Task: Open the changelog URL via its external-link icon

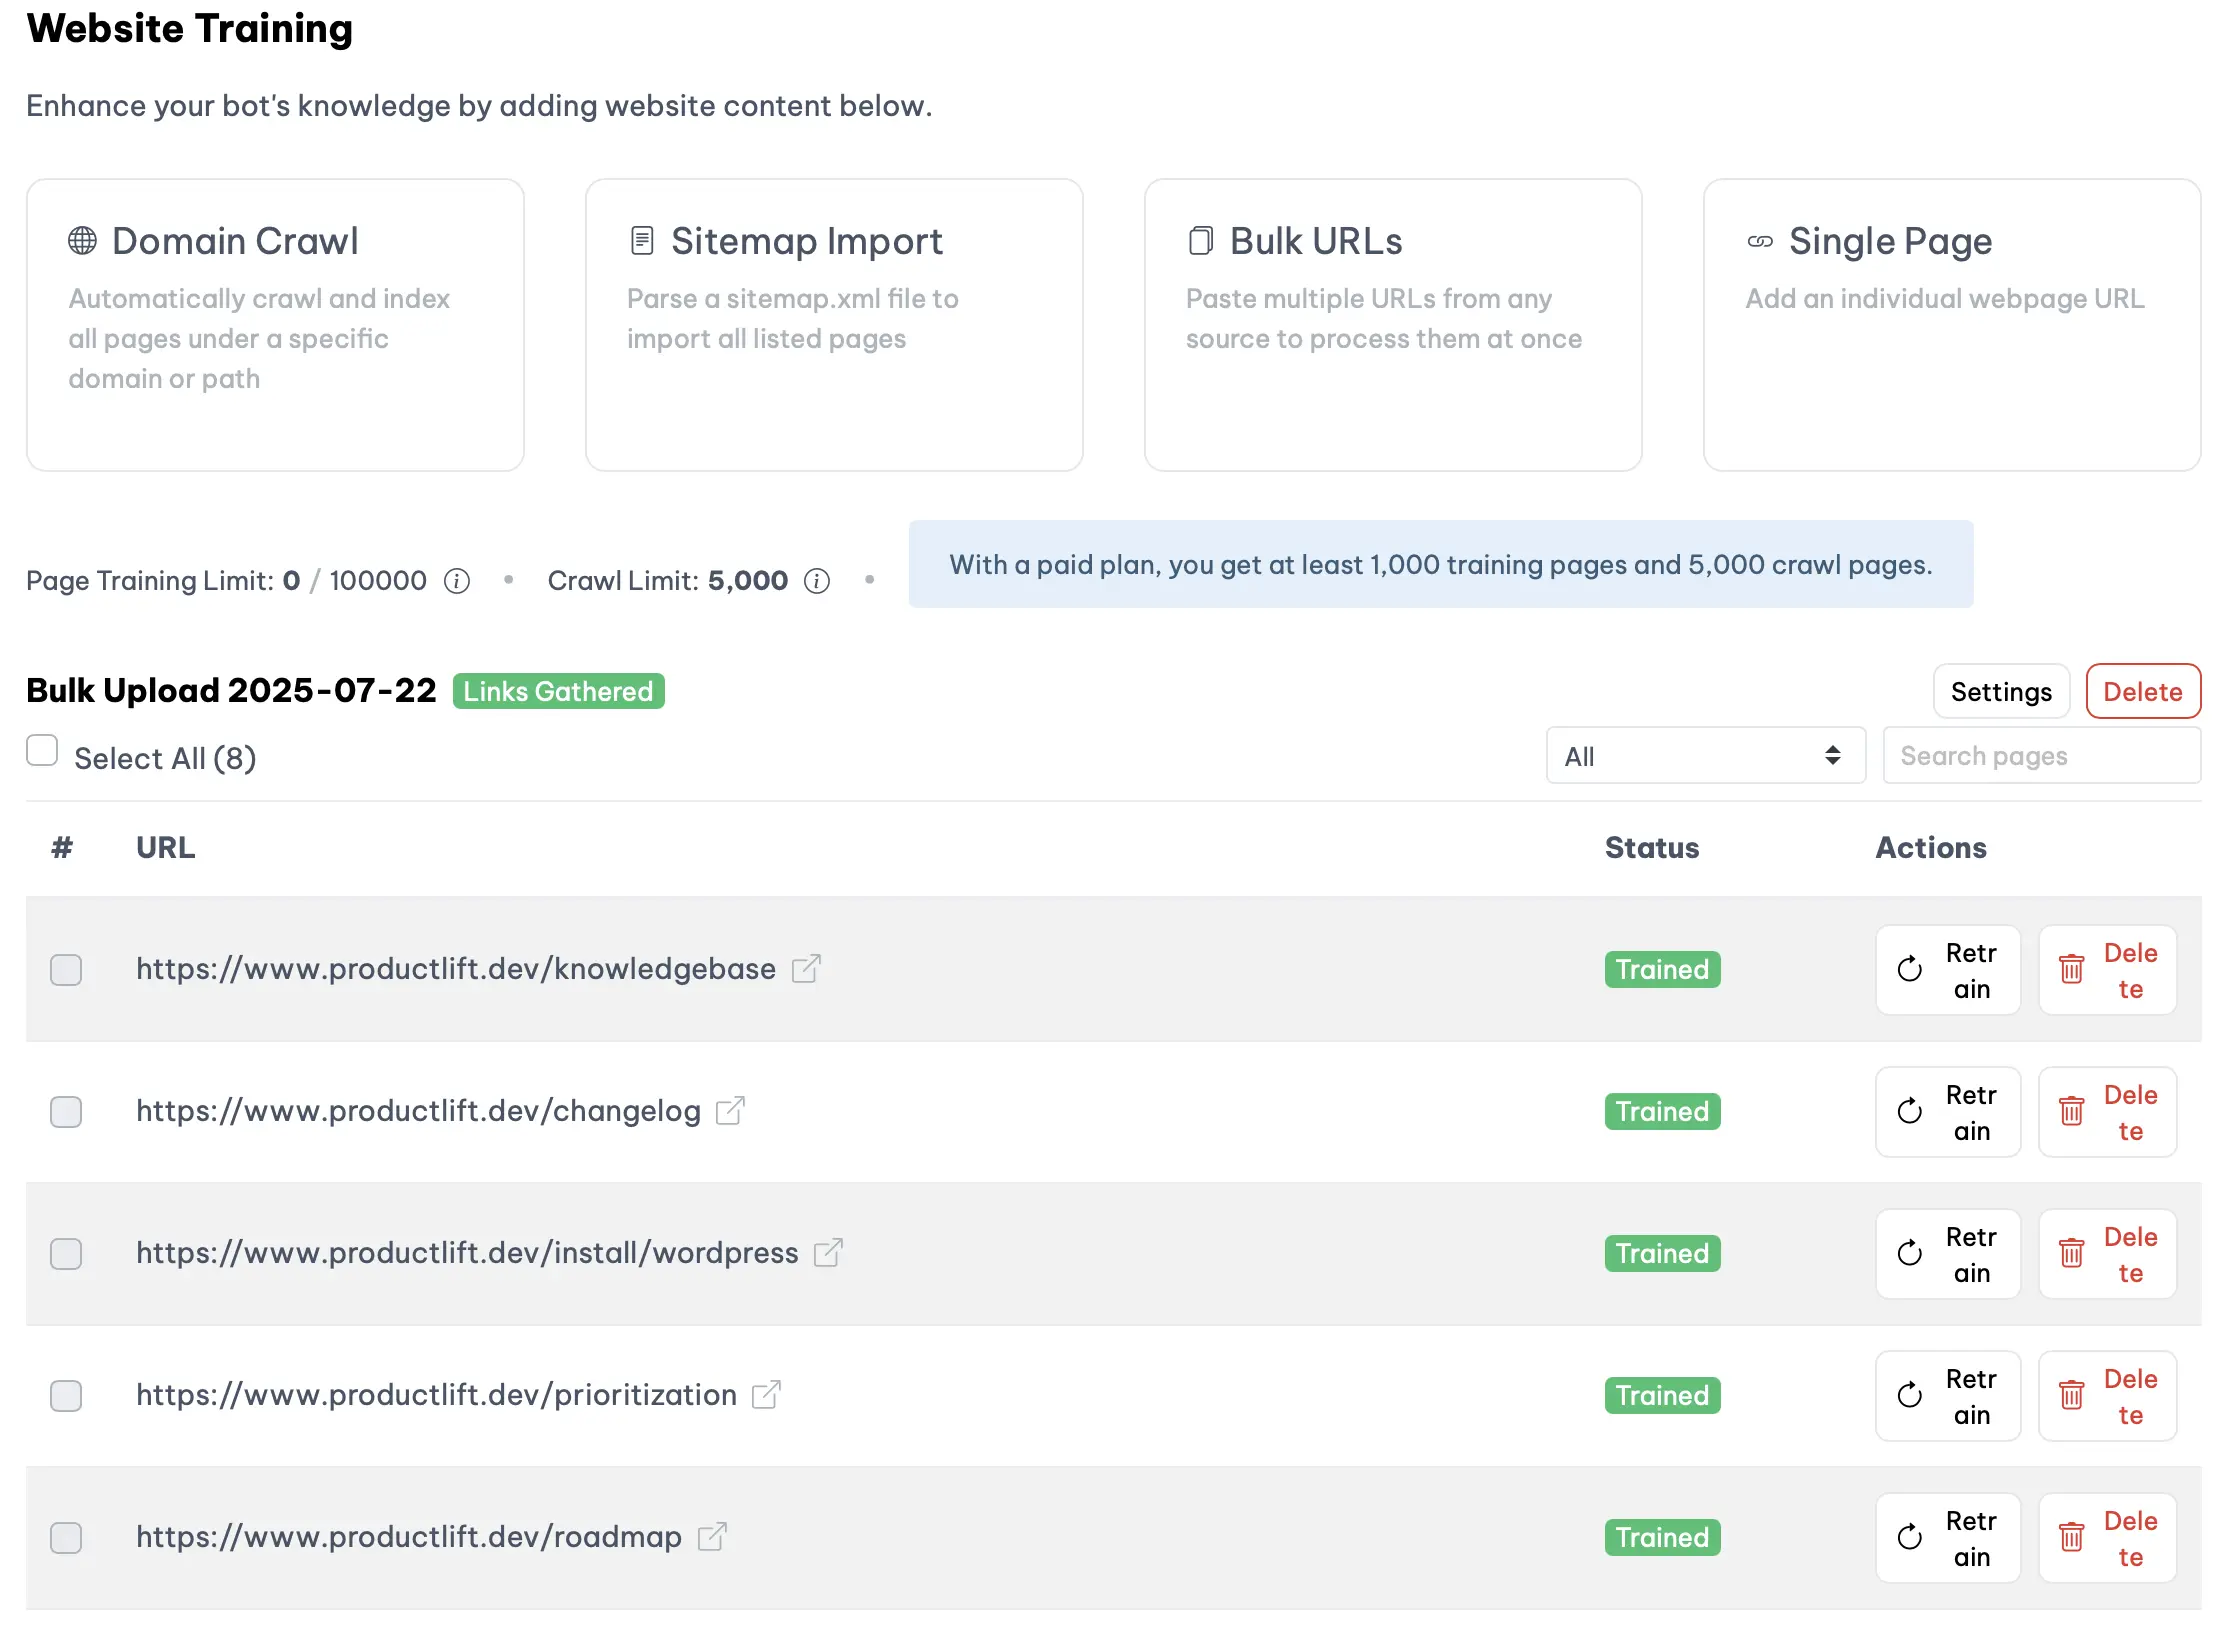Action: (731, 1111)
